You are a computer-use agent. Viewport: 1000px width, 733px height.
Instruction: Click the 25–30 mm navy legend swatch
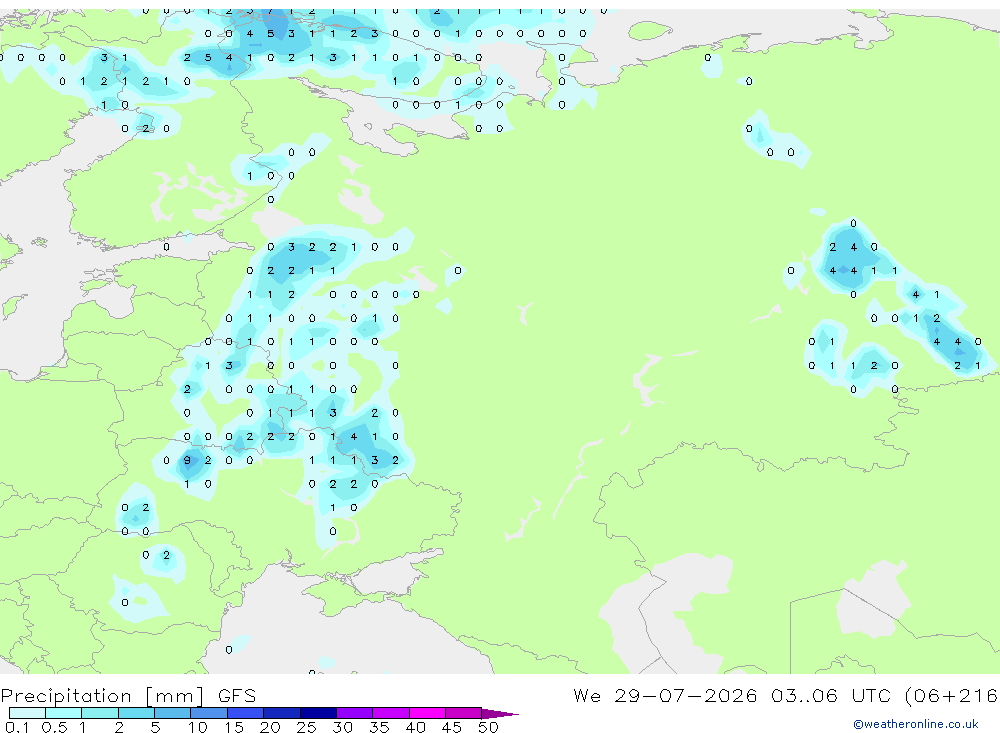(x=318, y=713)
